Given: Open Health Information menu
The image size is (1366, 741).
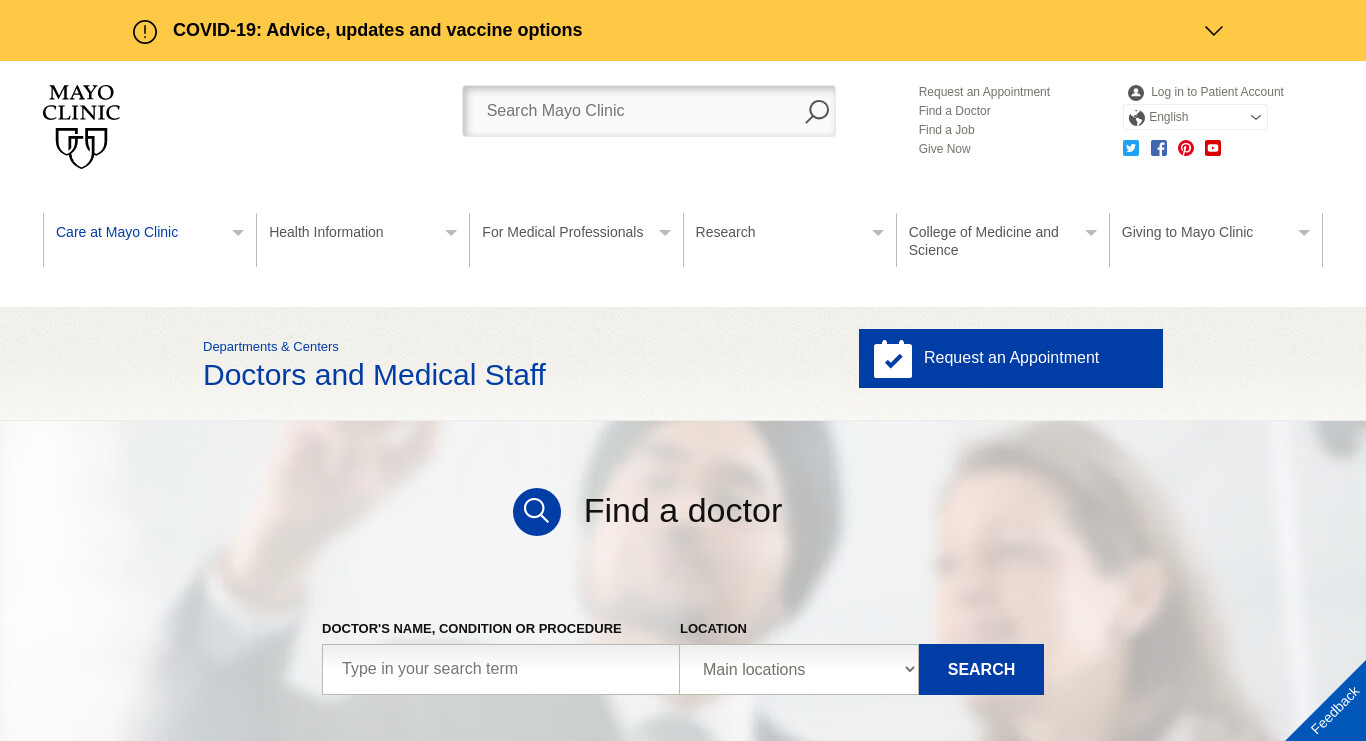Looking at the screenshot, I should pyautogui.click(x=326, y=232).
